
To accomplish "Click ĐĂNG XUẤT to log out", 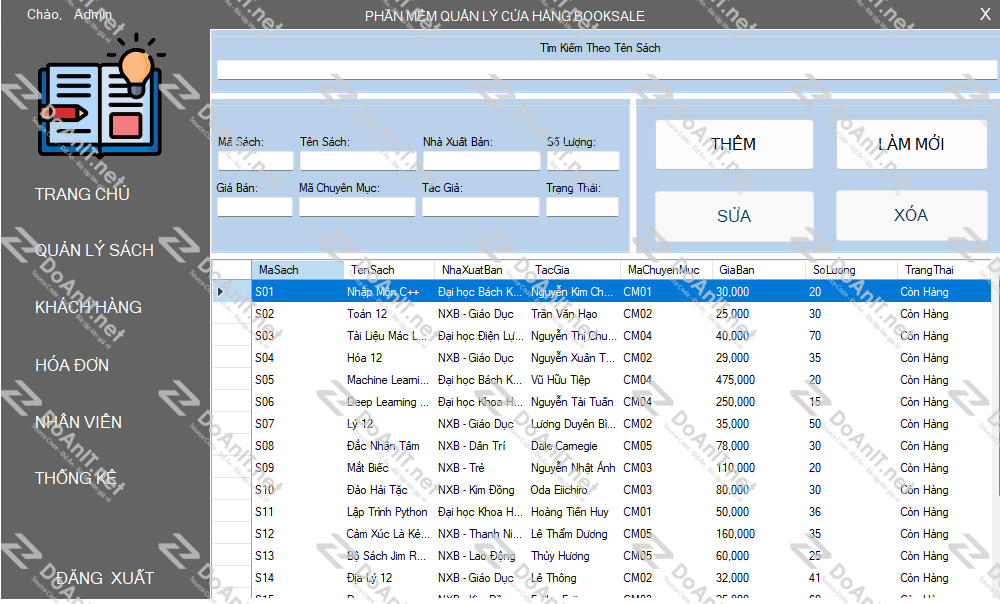I will [105, 578].
